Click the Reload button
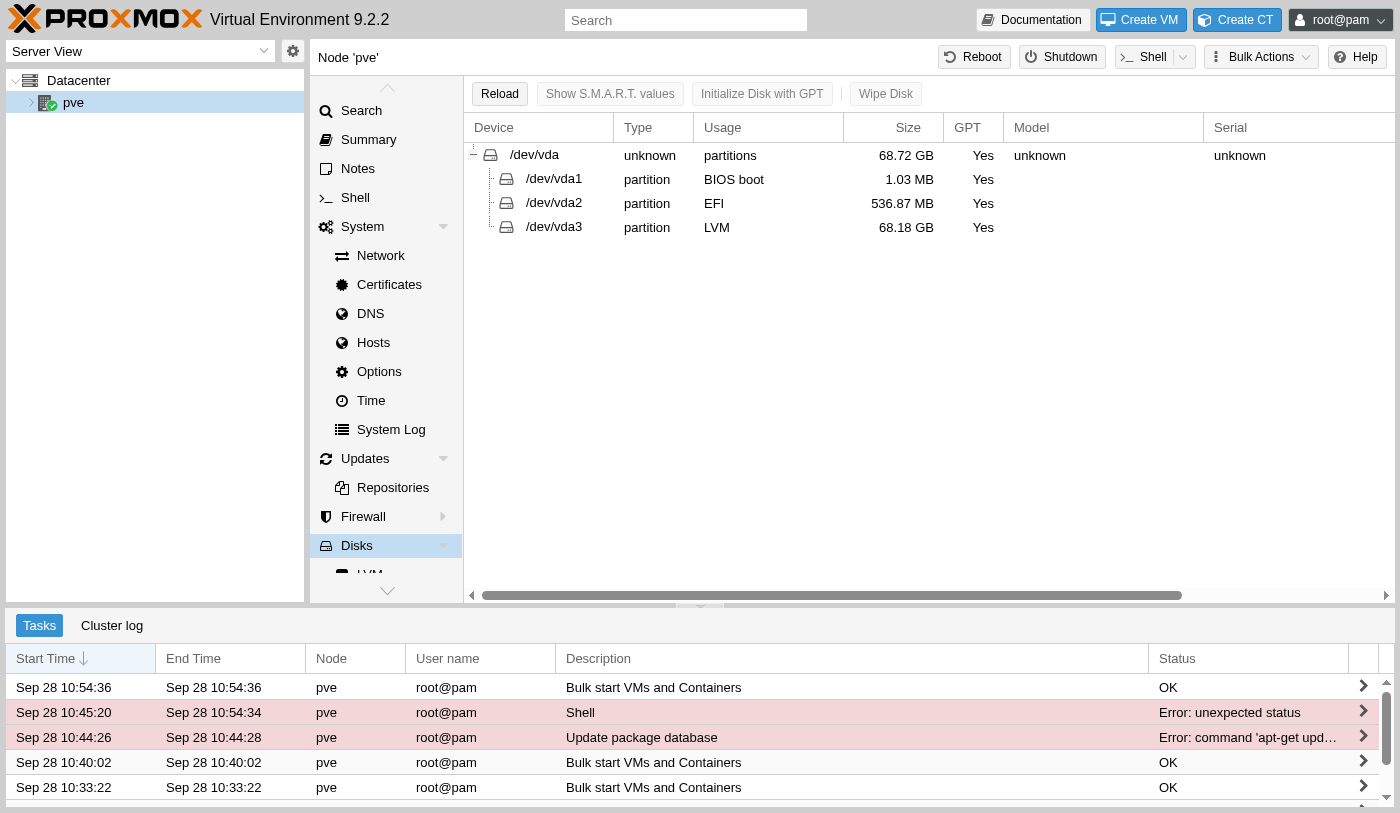Viewport: 1400px width, 813px height. click(500, 94)
